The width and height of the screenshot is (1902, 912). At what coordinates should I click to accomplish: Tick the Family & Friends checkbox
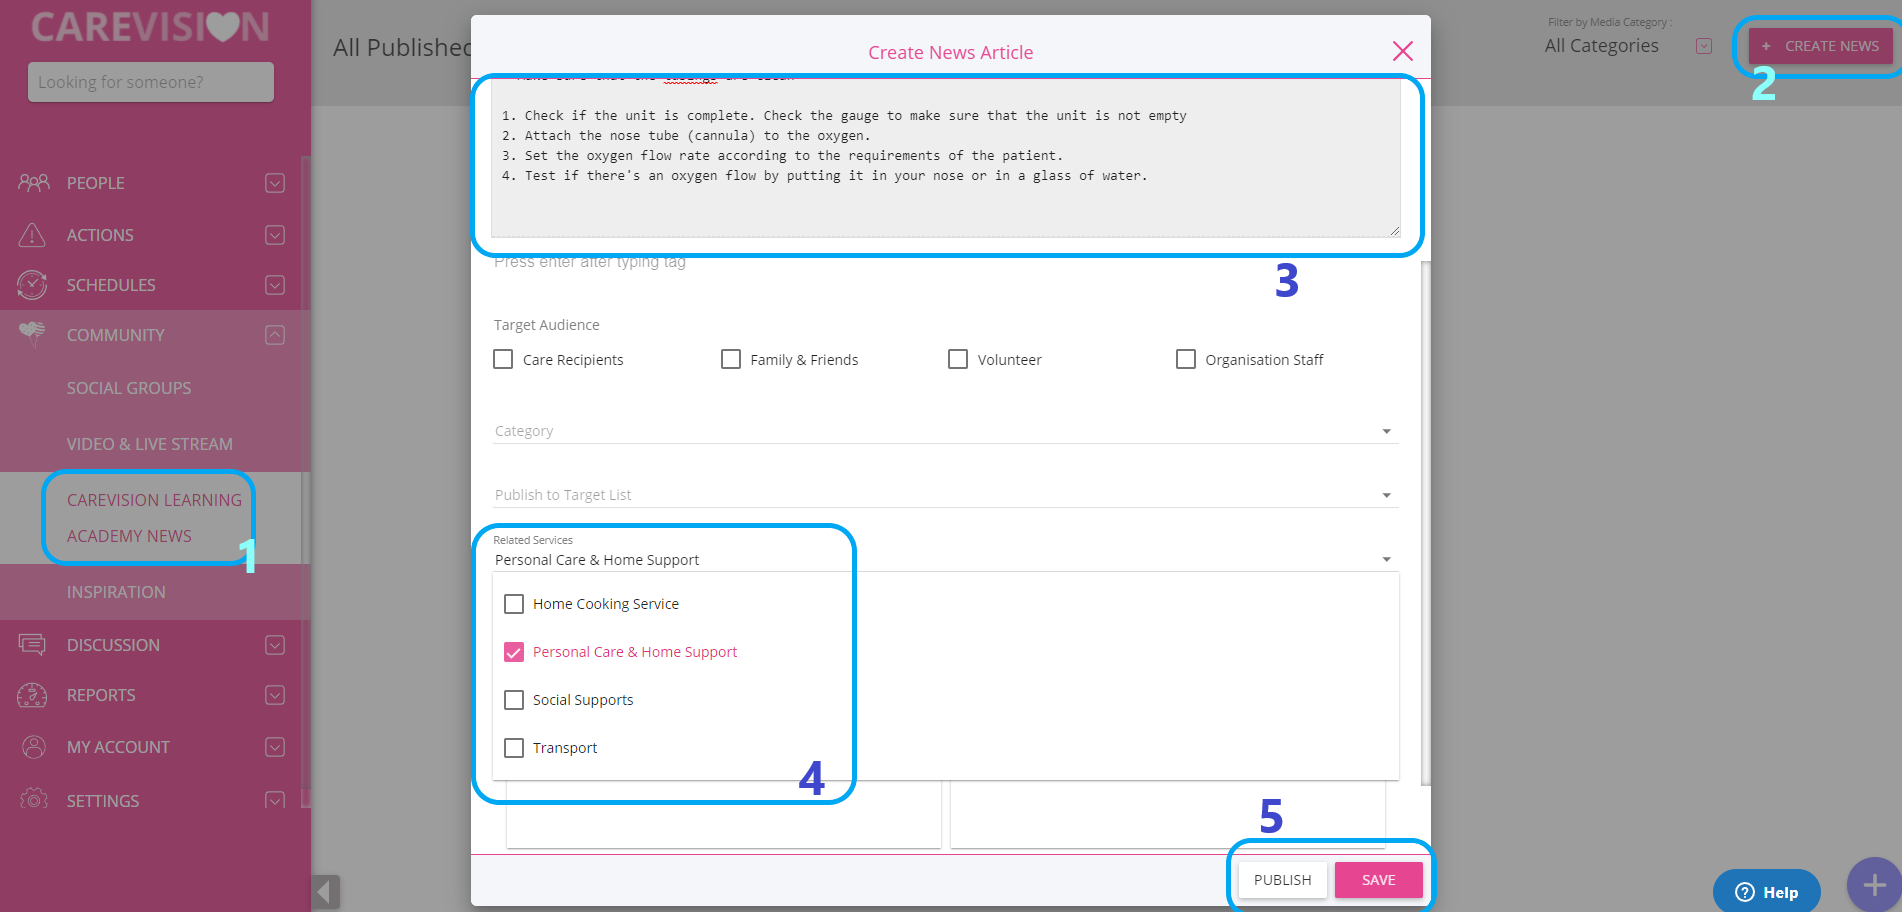point(731,359)
